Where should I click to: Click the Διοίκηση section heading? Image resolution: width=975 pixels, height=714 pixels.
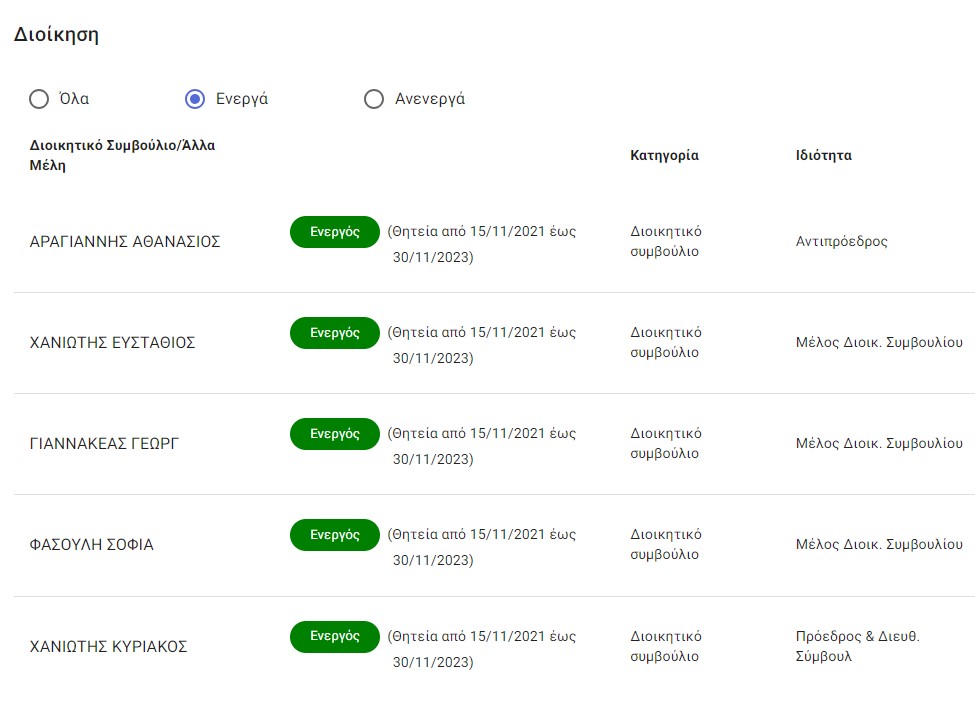(56, 35)
